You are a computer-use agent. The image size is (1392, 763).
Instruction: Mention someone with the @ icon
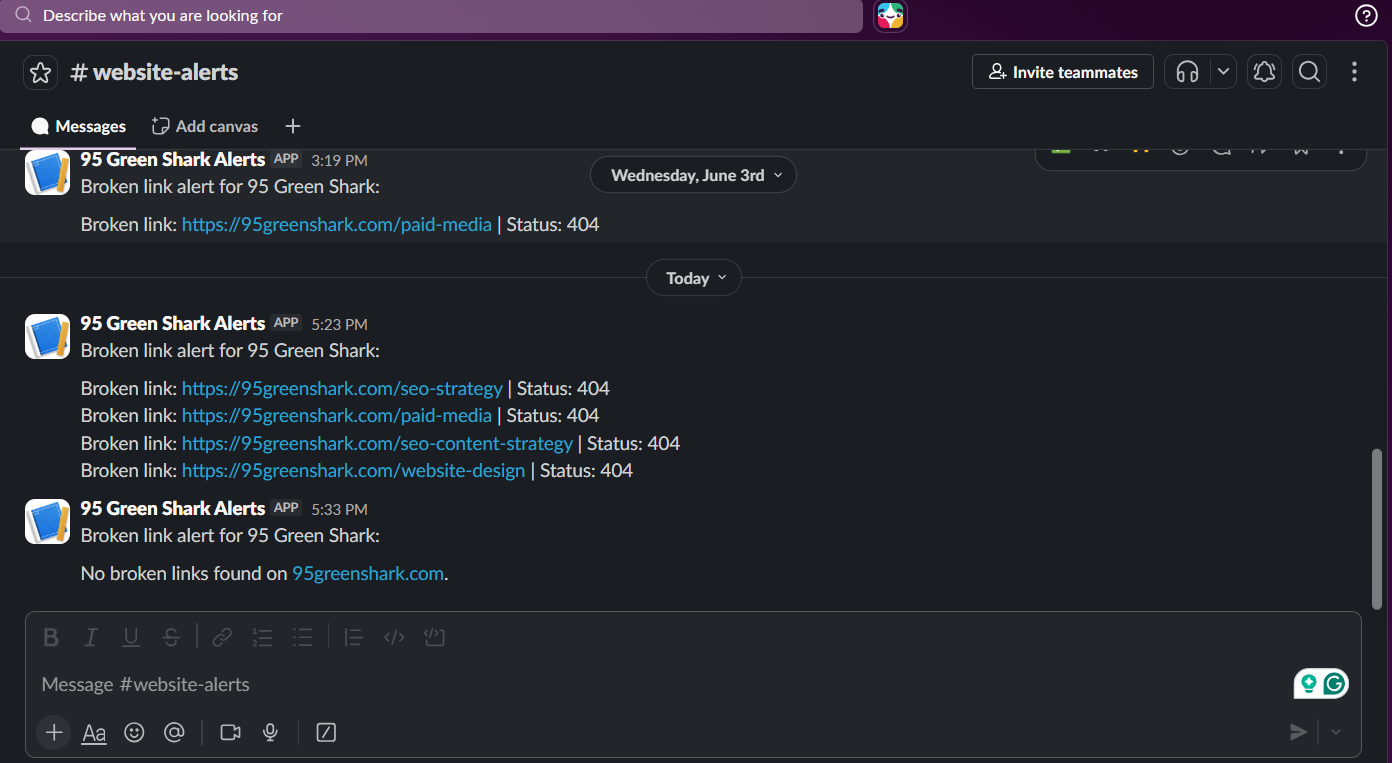click(174, 733)
